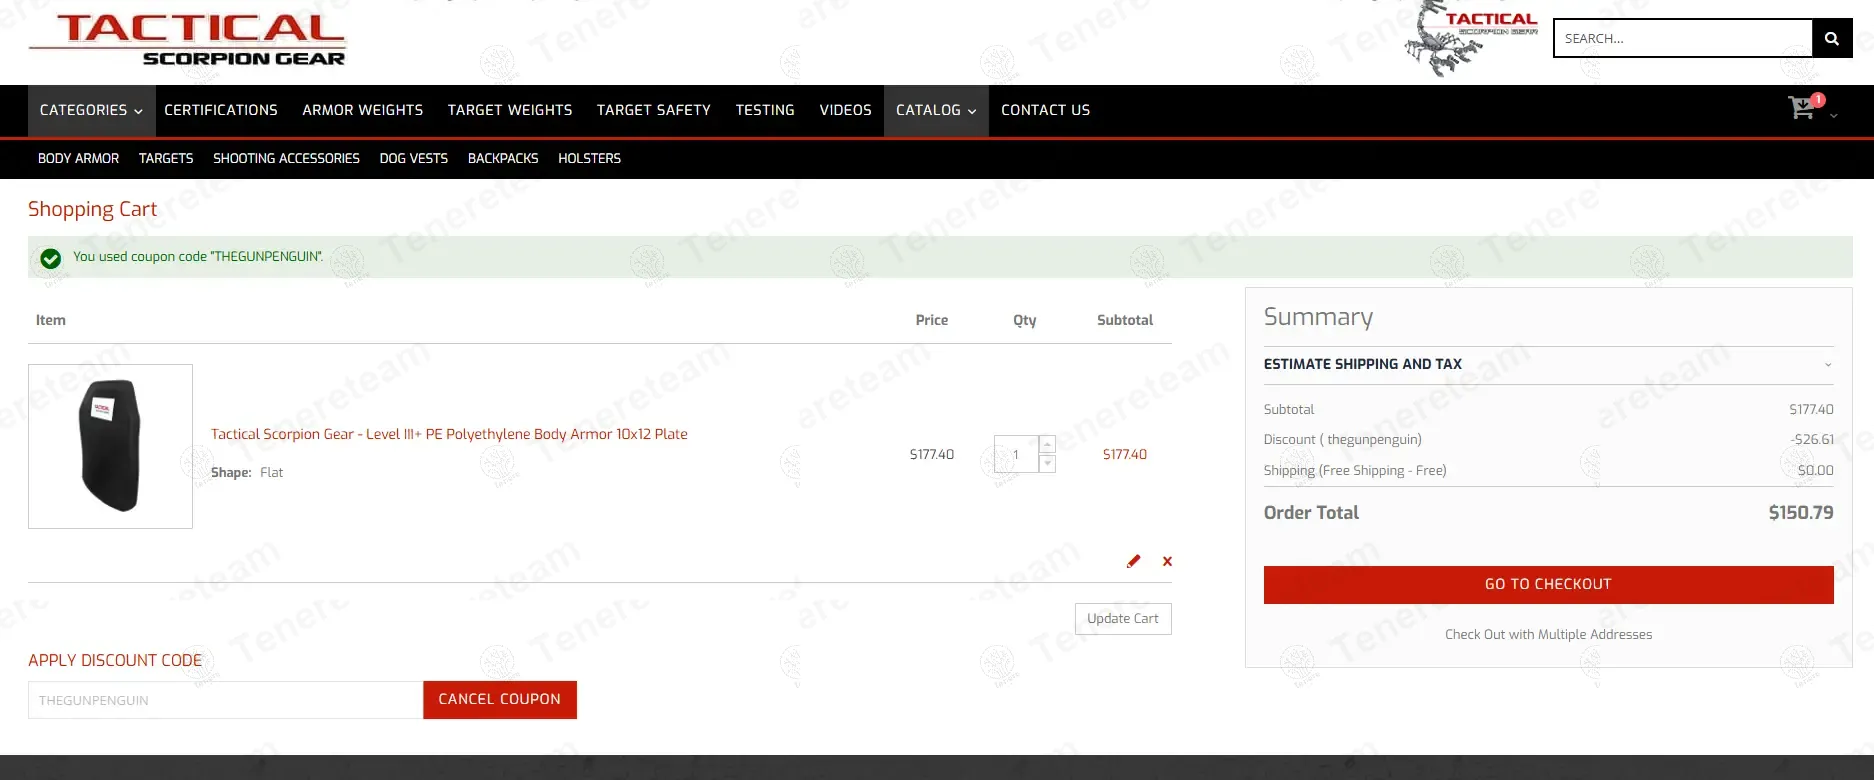Screen dimensions: 1874x780
Task: Click 'Shipping (Free Shipping - Free)' text
Action: point(1355,470)
